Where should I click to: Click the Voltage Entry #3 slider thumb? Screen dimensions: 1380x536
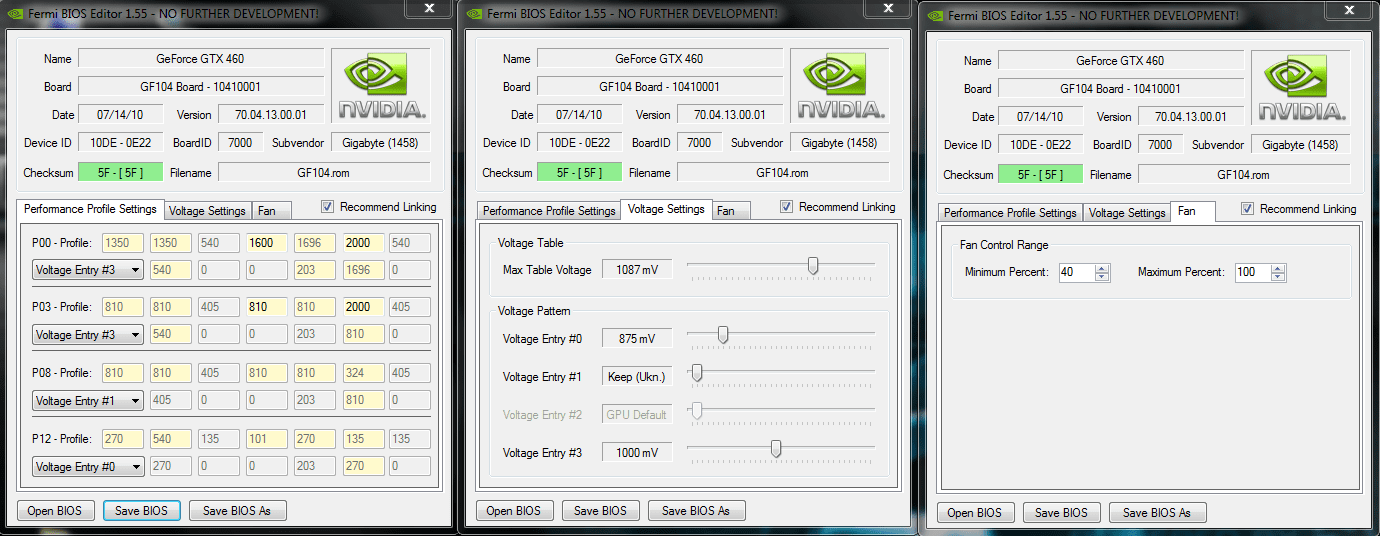776,448
